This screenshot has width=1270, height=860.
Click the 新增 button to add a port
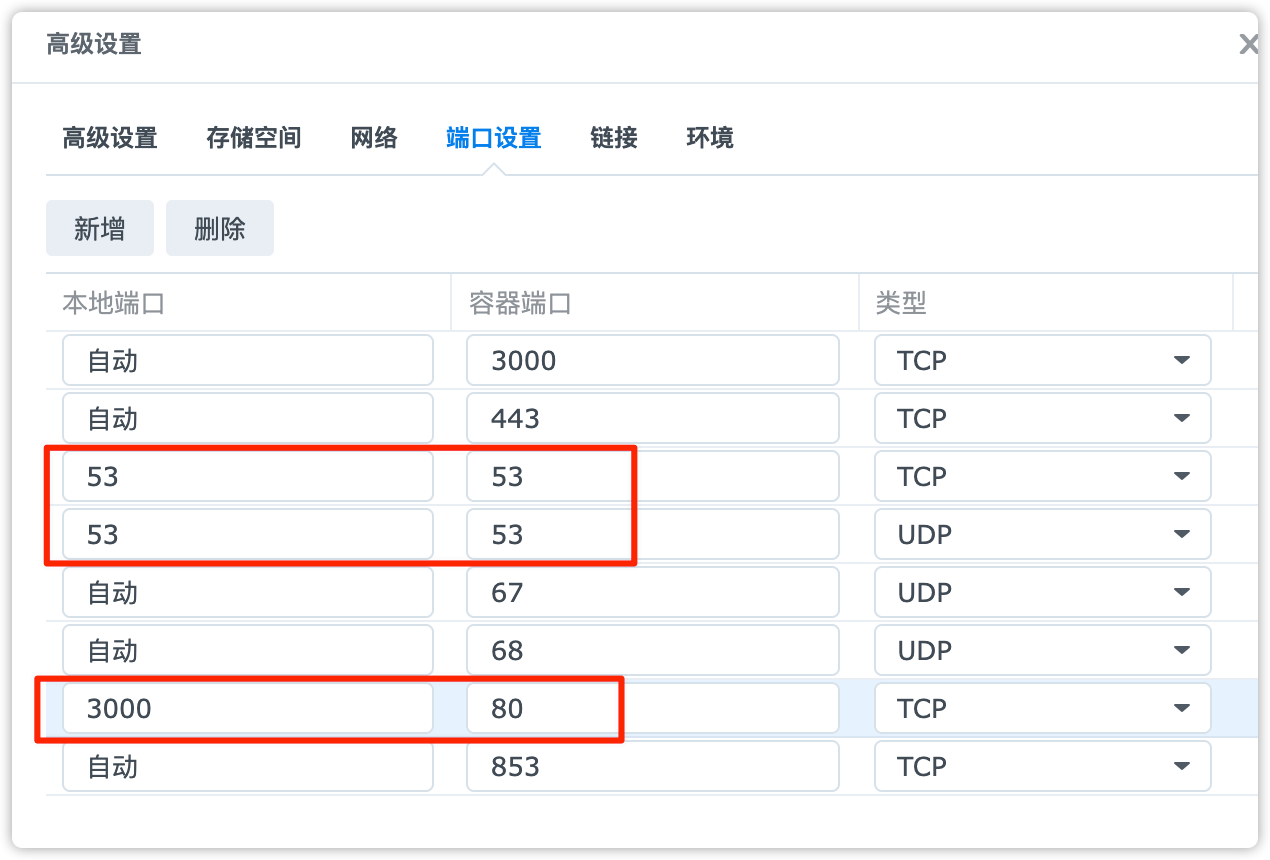click(99, 228)
